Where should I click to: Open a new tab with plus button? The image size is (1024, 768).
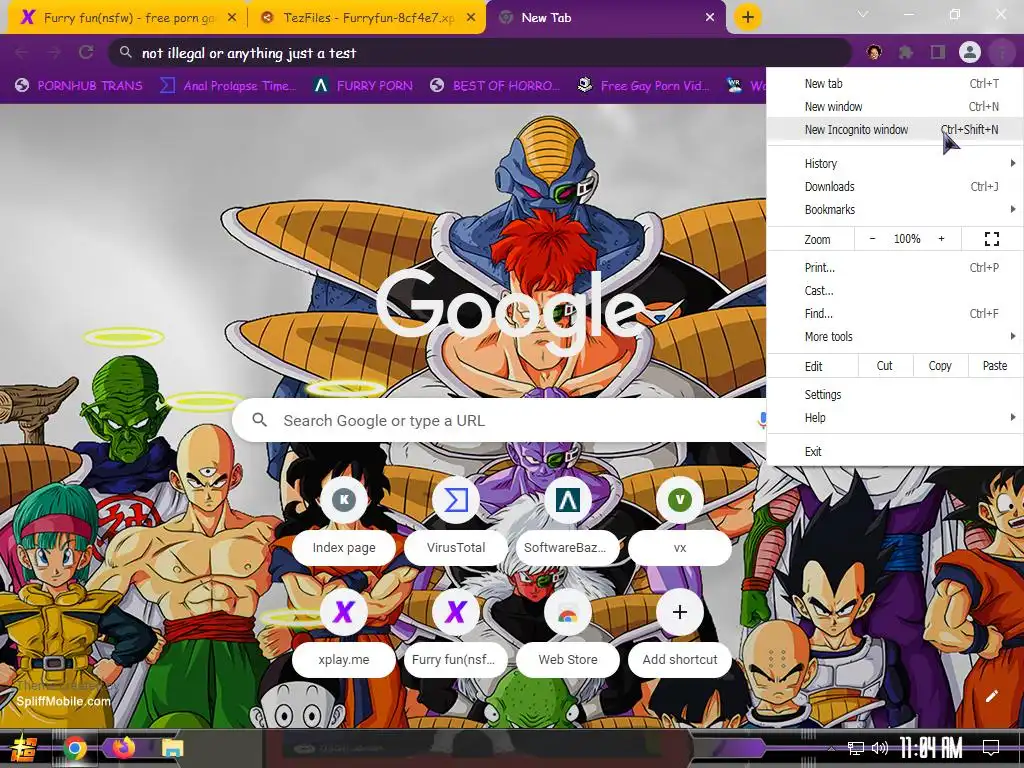(748, 17)
